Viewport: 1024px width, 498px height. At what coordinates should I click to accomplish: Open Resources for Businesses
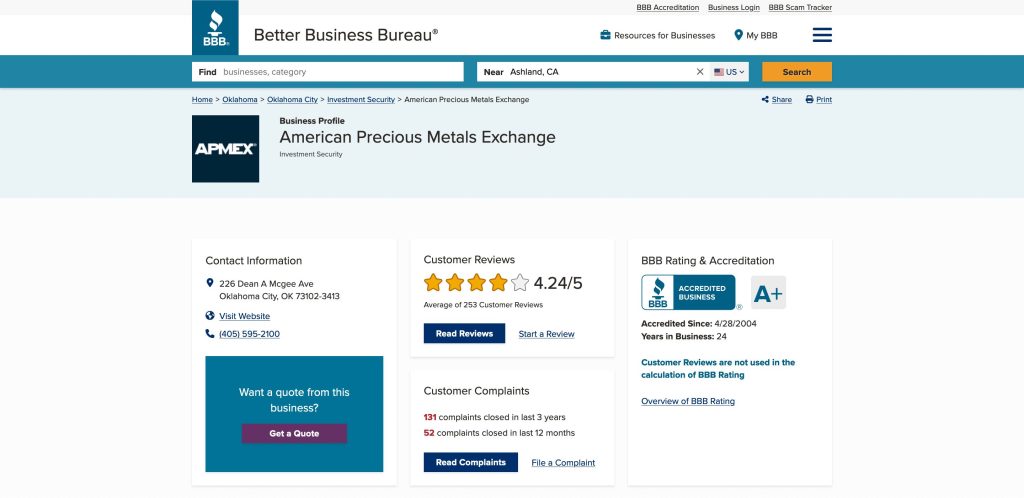(x=658, y=35)
